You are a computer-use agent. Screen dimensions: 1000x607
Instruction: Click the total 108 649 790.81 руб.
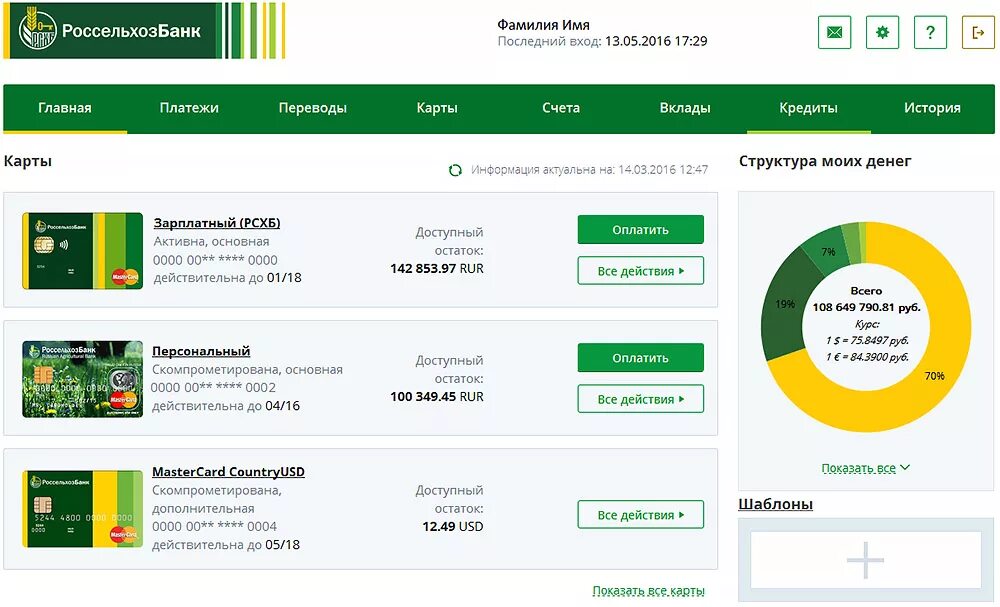point(866,307)
